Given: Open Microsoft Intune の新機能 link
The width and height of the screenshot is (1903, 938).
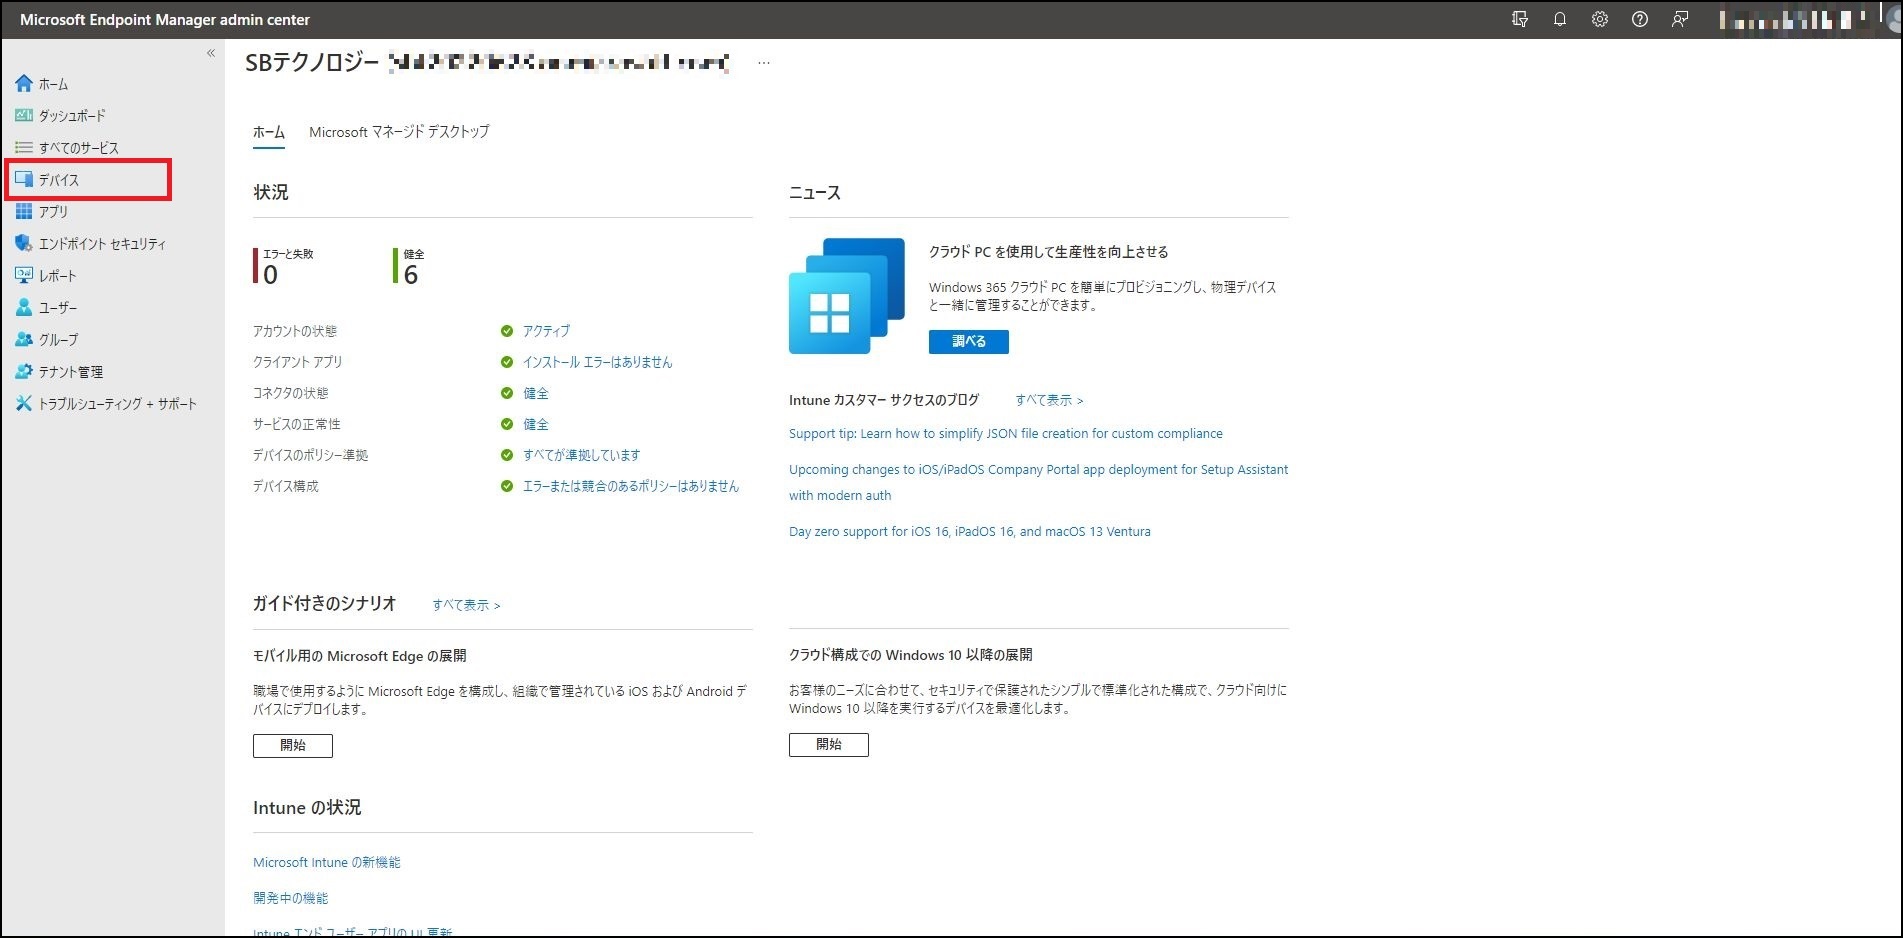Looking at the screenshot, I should click(327, 862).
